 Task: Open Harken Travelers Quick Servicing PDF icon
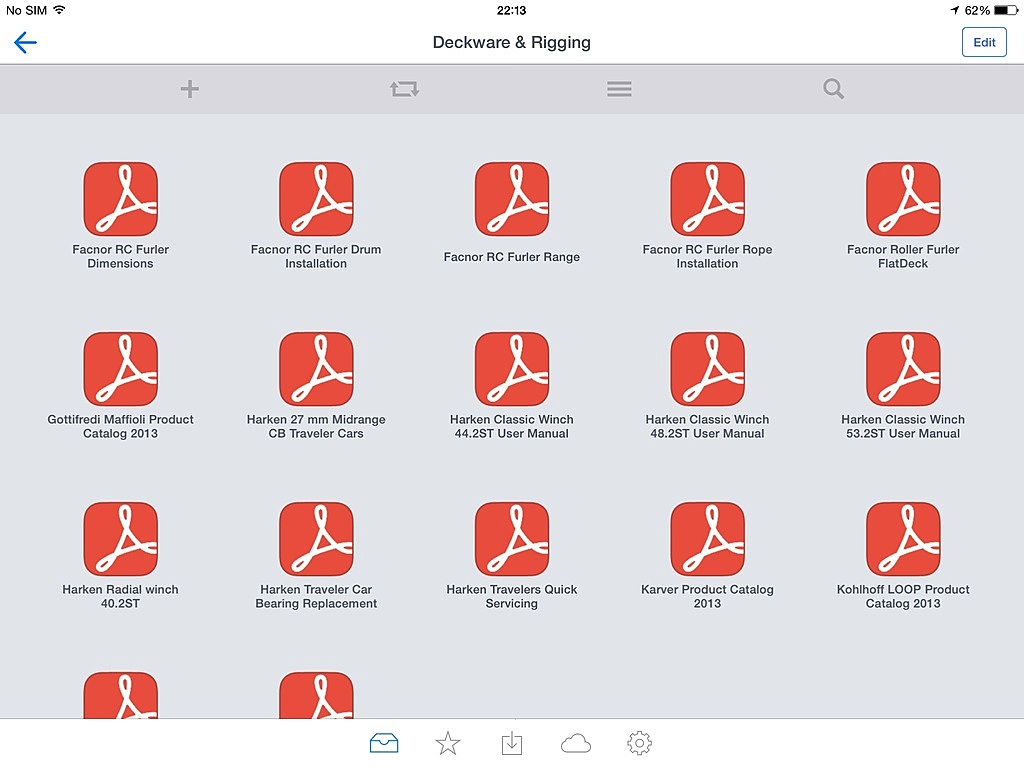click(512, 539)
